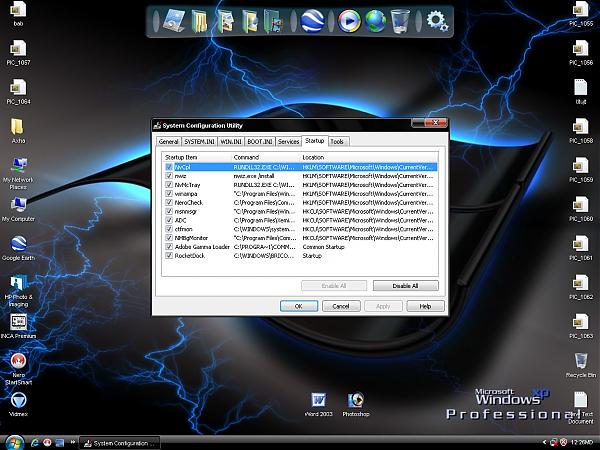Uncheck the msnmsgr startup item

(x=169, y=211)
